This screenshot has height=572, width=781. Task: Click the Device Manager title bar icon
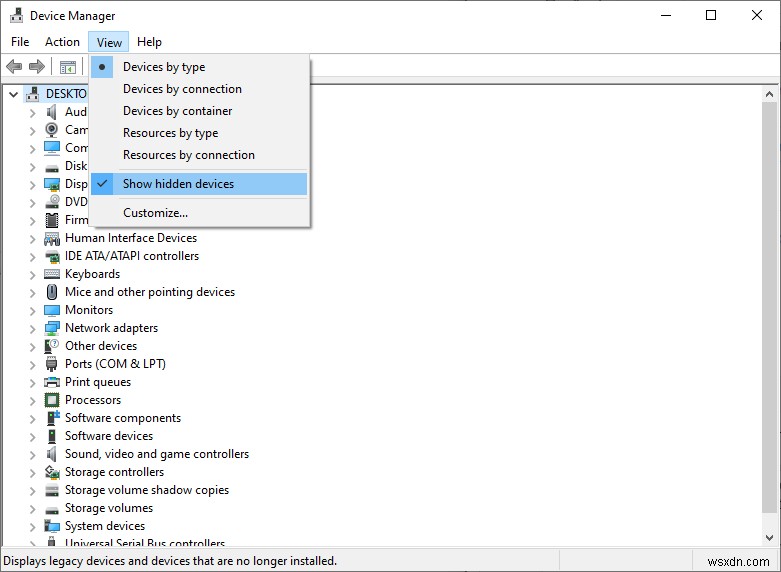click(16, 16)
